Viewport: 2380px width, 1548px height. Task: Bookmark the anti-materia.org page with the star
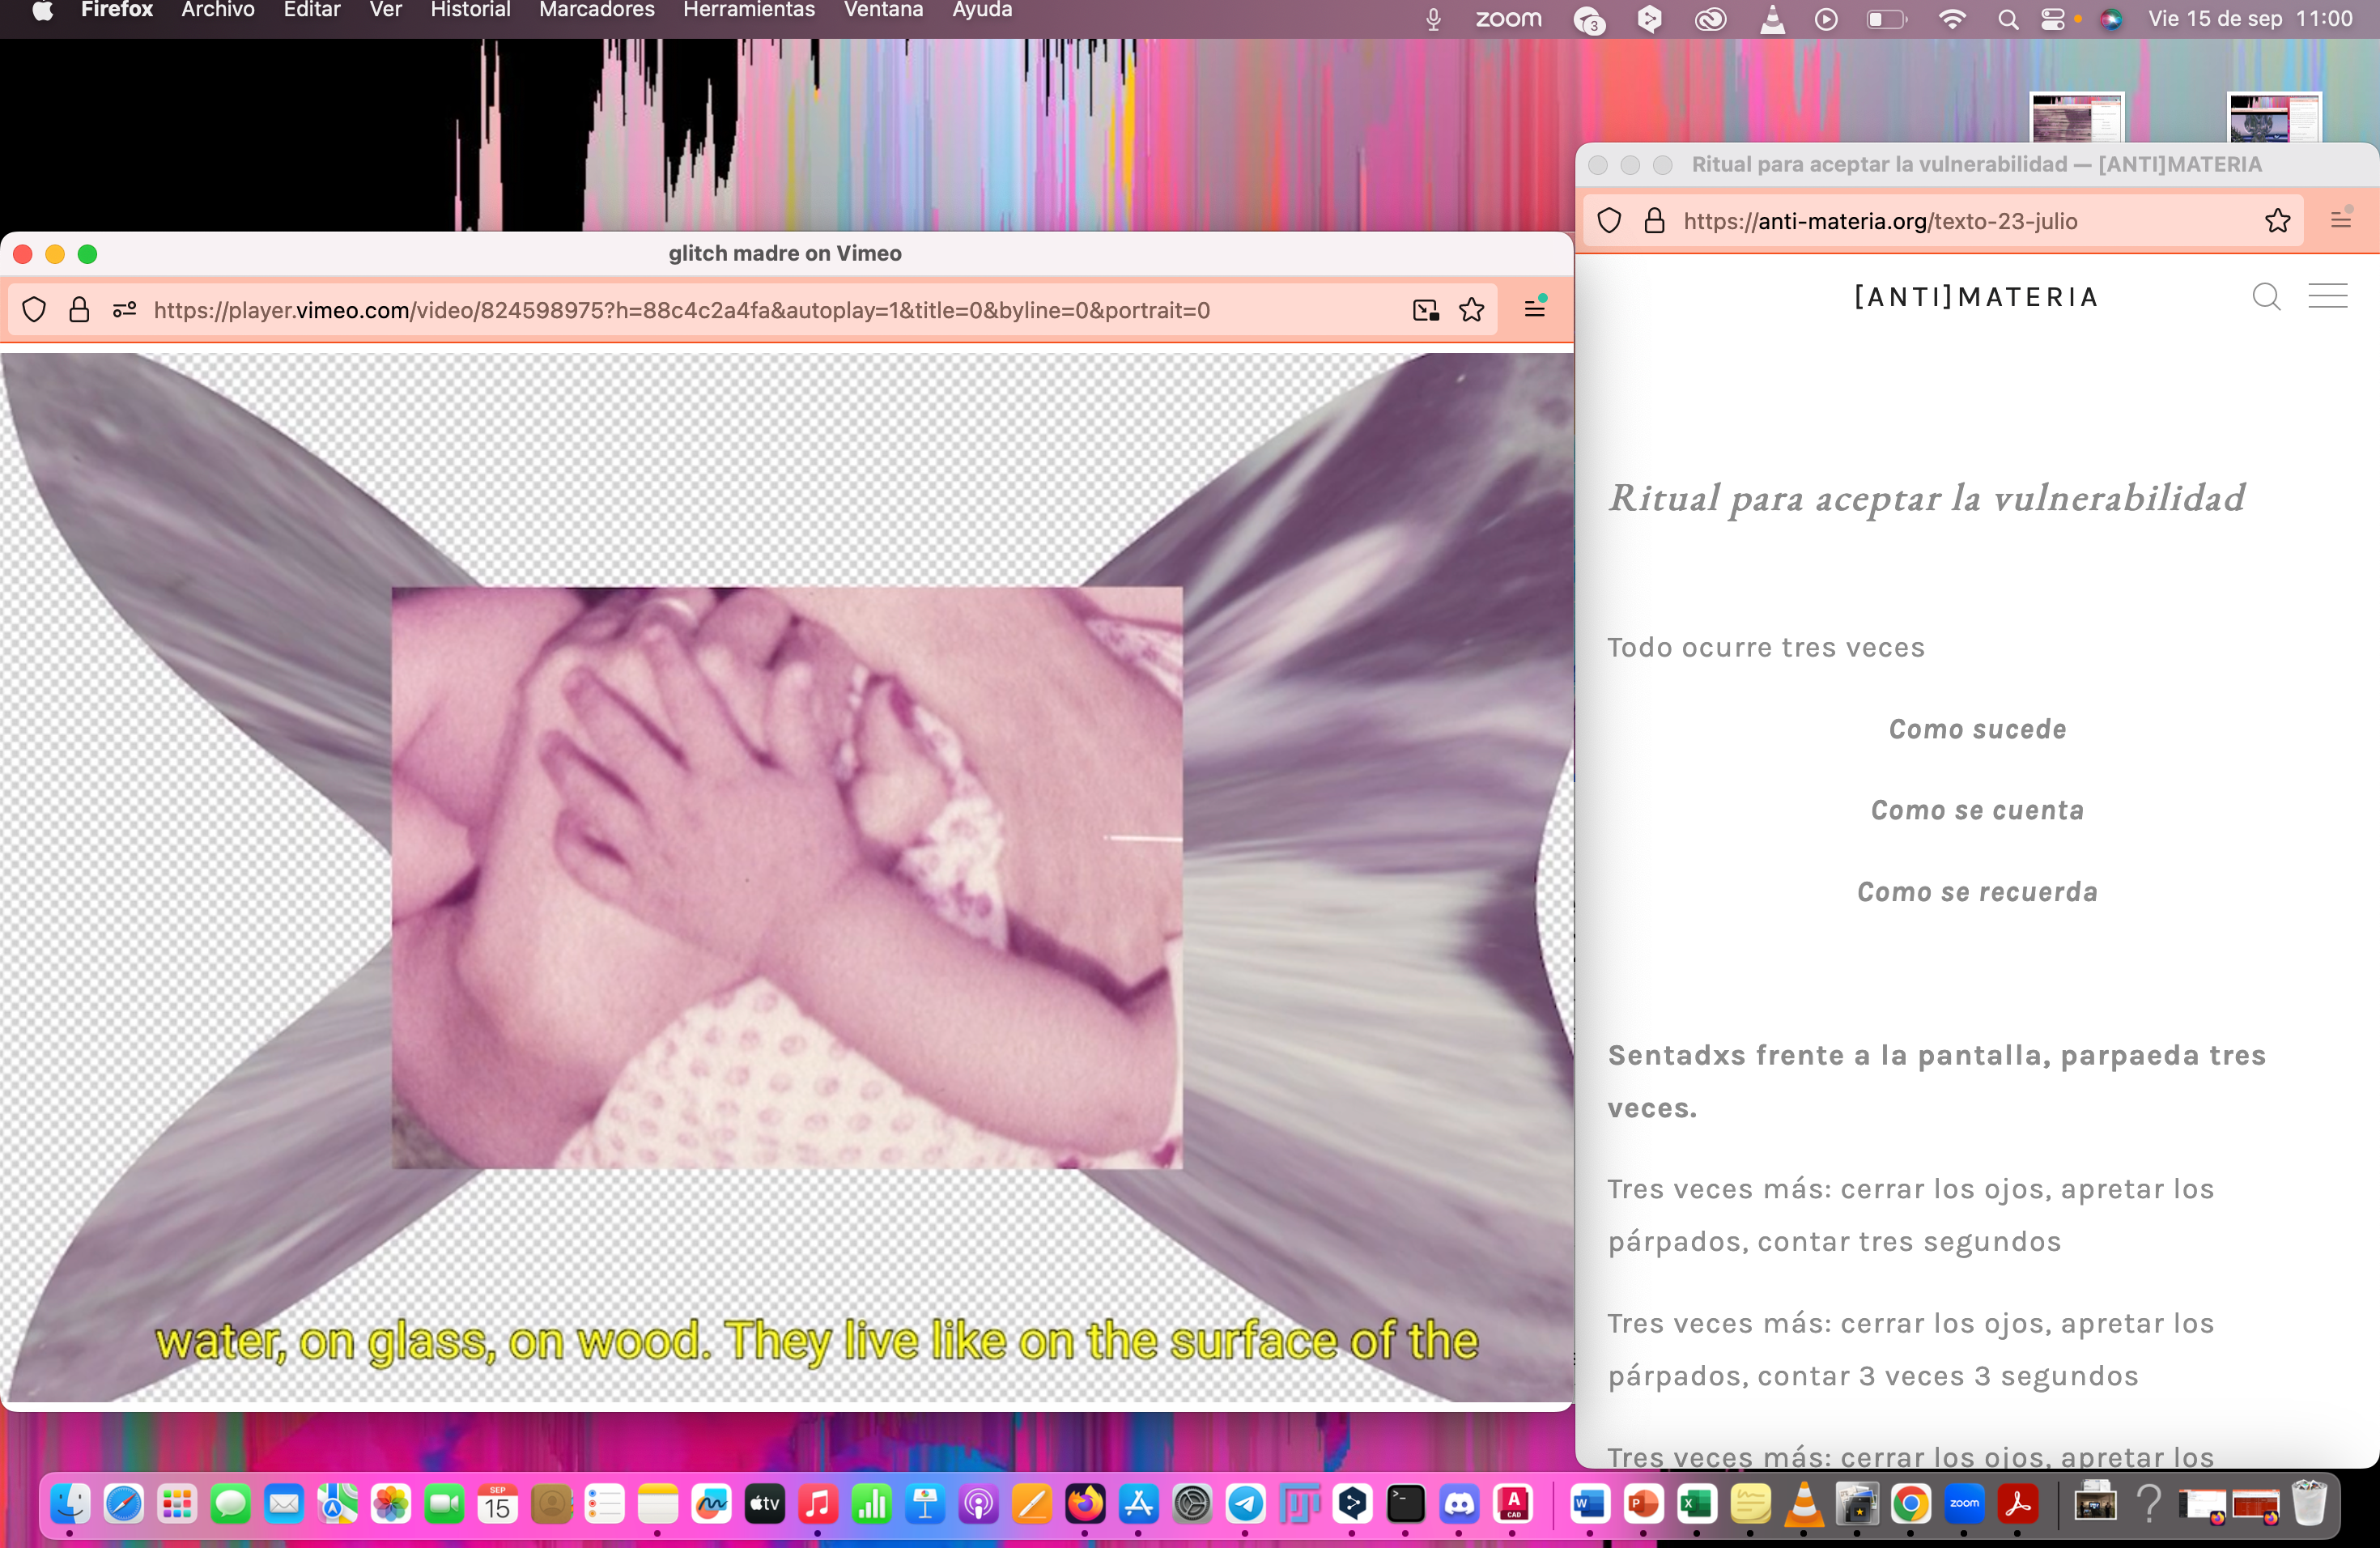pos(2277,221)
